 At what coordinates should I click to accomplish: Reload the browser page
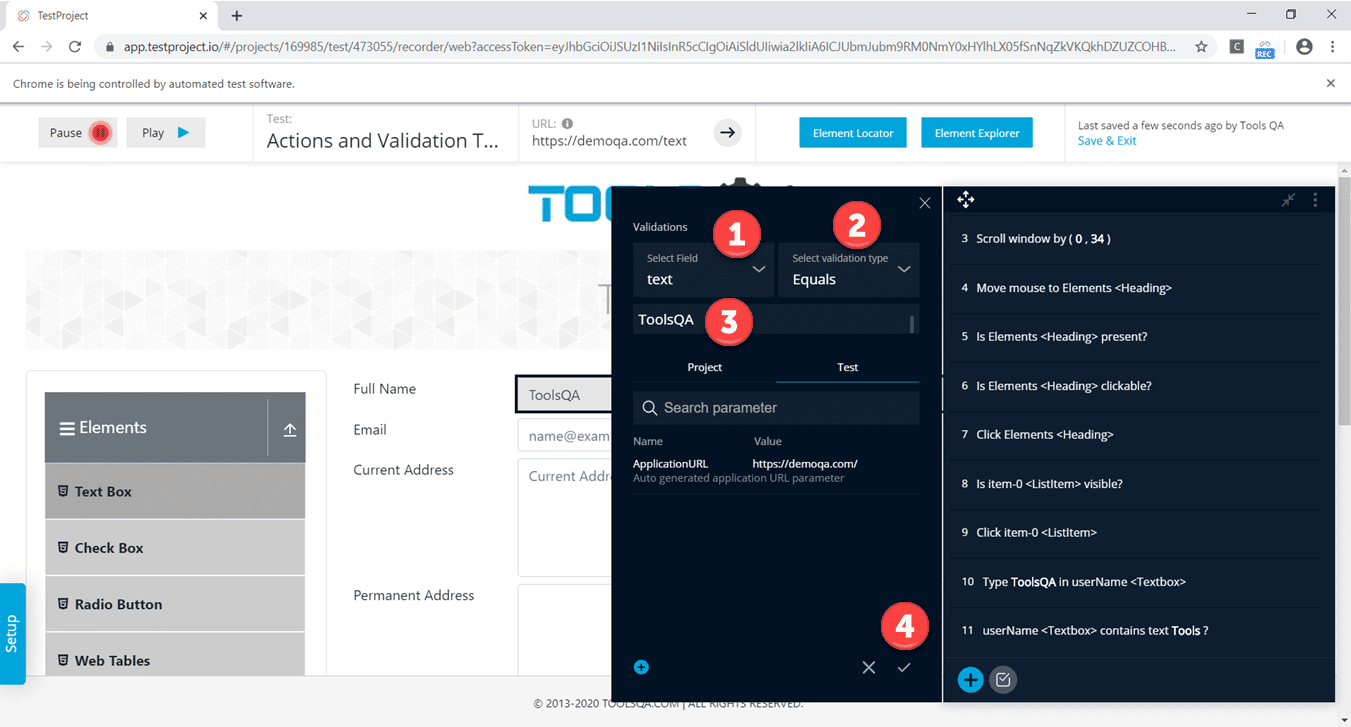[75, 47]
